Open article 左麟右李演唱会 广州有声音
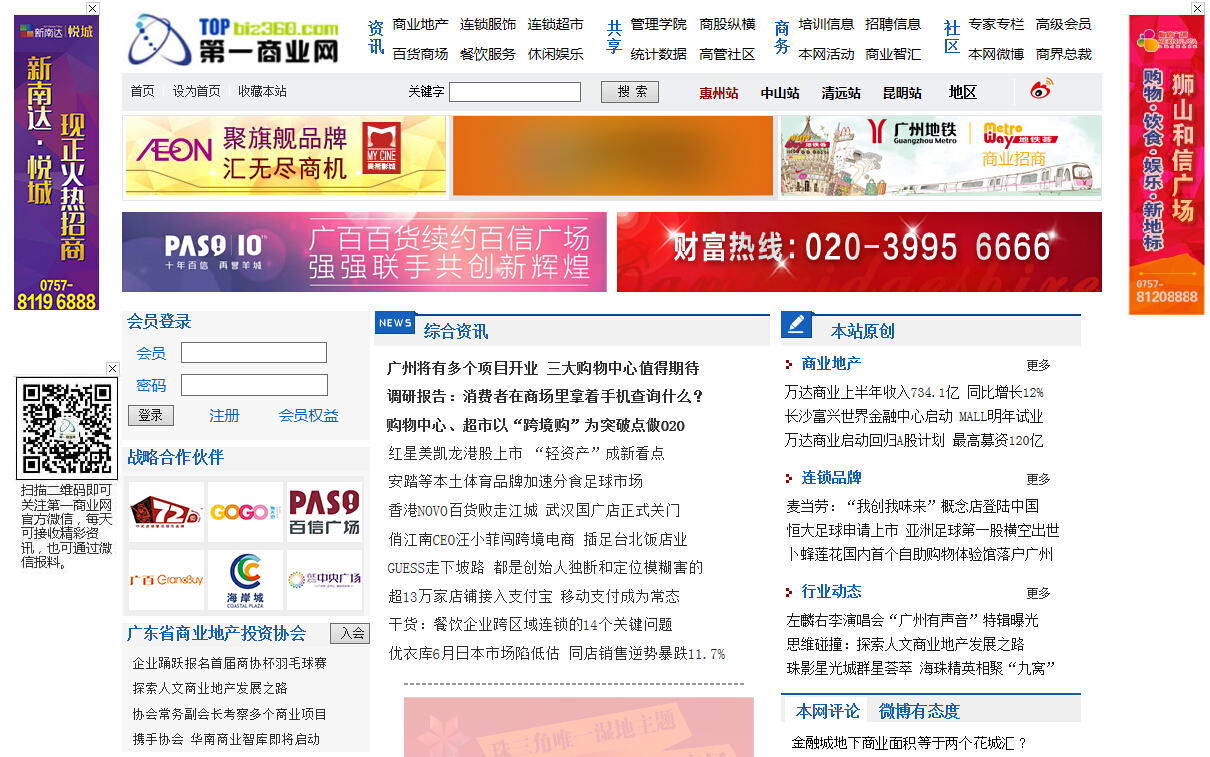The width and height of the screenshot is (1210, 757). [912, 620]
